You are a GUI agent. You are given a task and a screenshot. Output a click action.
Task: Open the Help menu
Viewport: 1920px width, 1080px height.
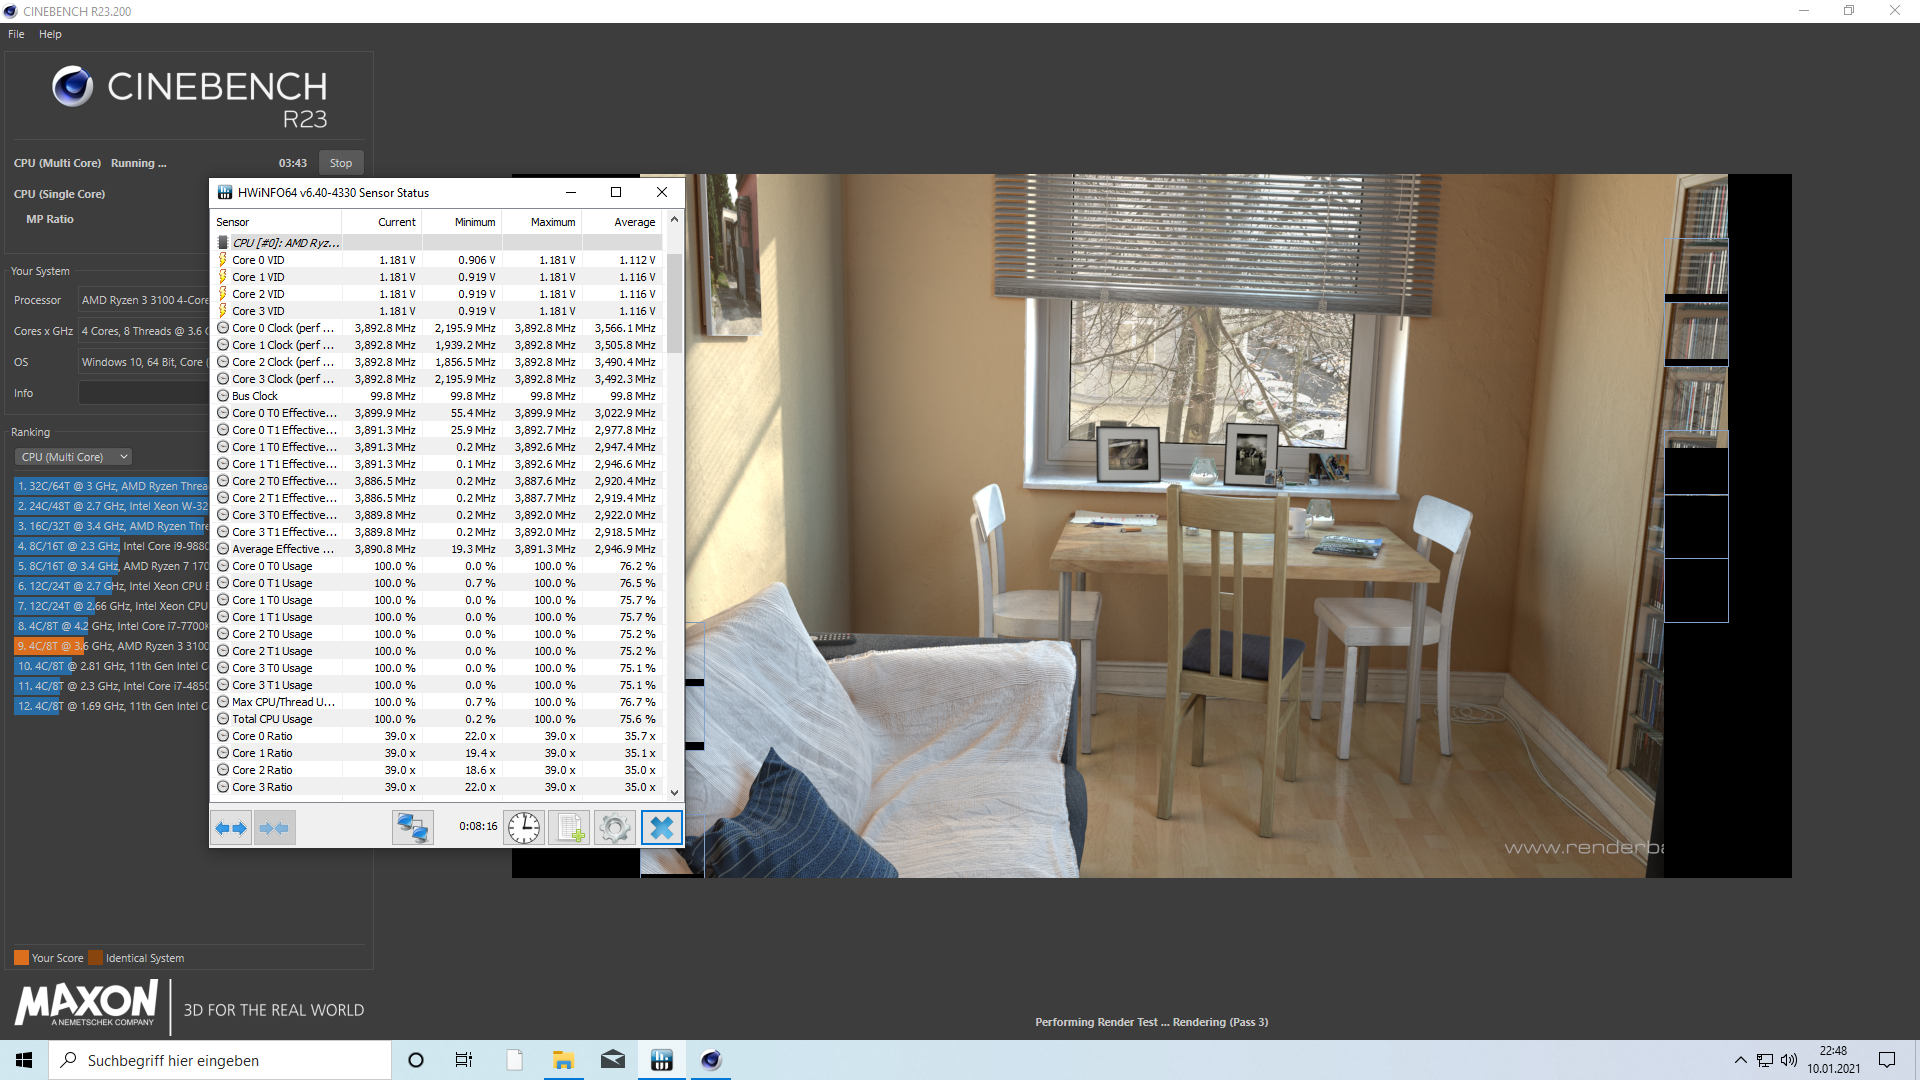point(50,34)
